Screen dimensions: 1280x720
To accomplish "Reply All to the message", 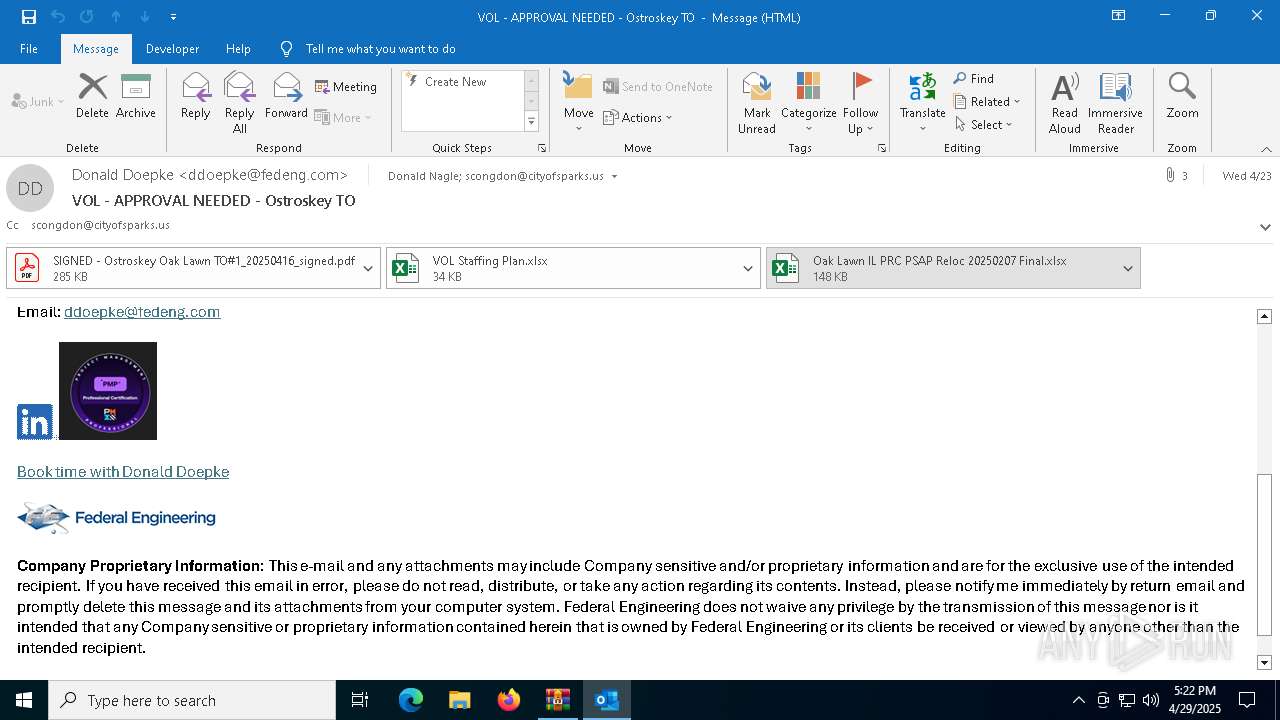I will point(239,103).
